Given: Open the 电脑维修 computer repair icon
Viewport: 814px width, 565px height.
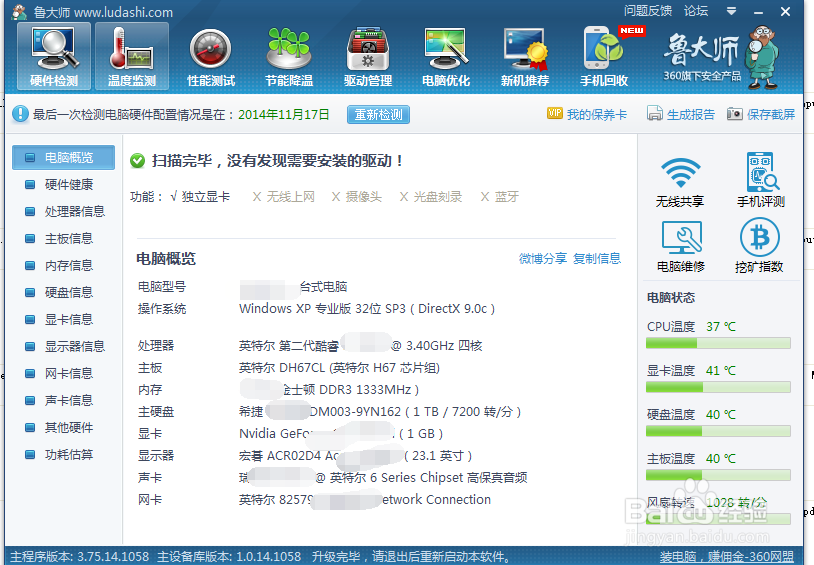Looking at the screenshot, I should [681, 247].
